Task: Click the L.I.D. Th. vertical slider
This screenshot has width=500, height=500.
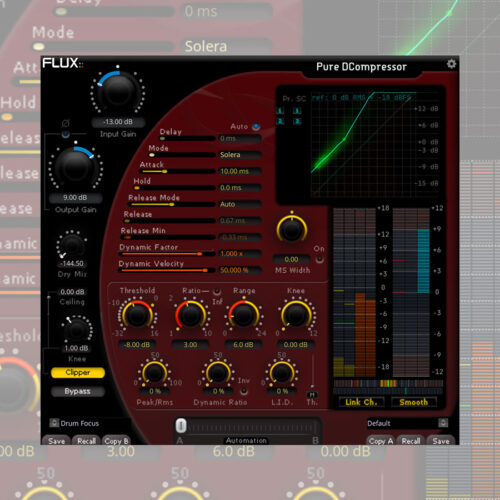Action: point(312,372)
